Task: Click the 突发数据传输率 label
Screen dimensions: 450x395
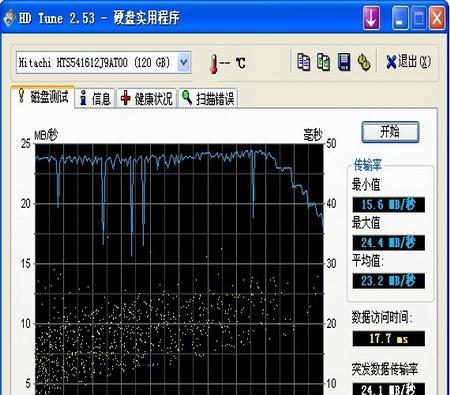Action: [x=385, y=369]
